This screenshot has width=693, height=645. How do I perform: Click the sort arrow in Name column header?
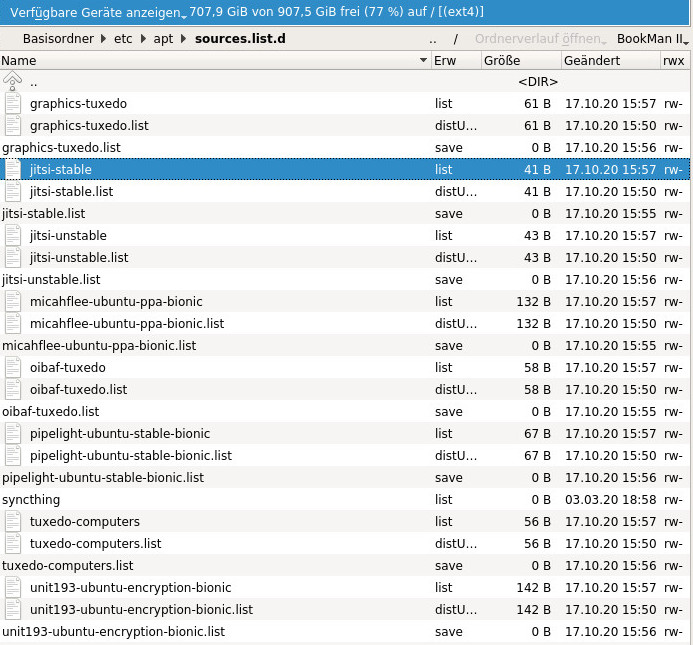pyautogui.click(x=423, y=60)
